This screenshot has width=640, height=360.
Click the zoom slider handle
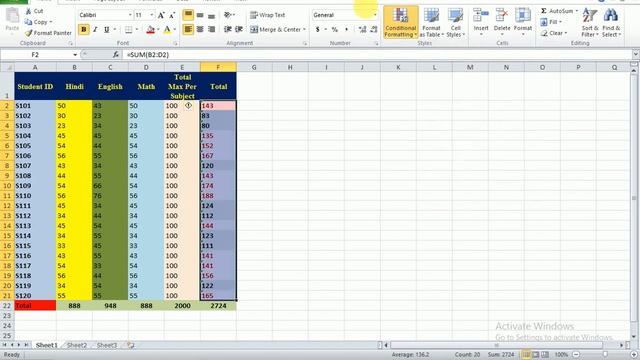tap(605, 355)
